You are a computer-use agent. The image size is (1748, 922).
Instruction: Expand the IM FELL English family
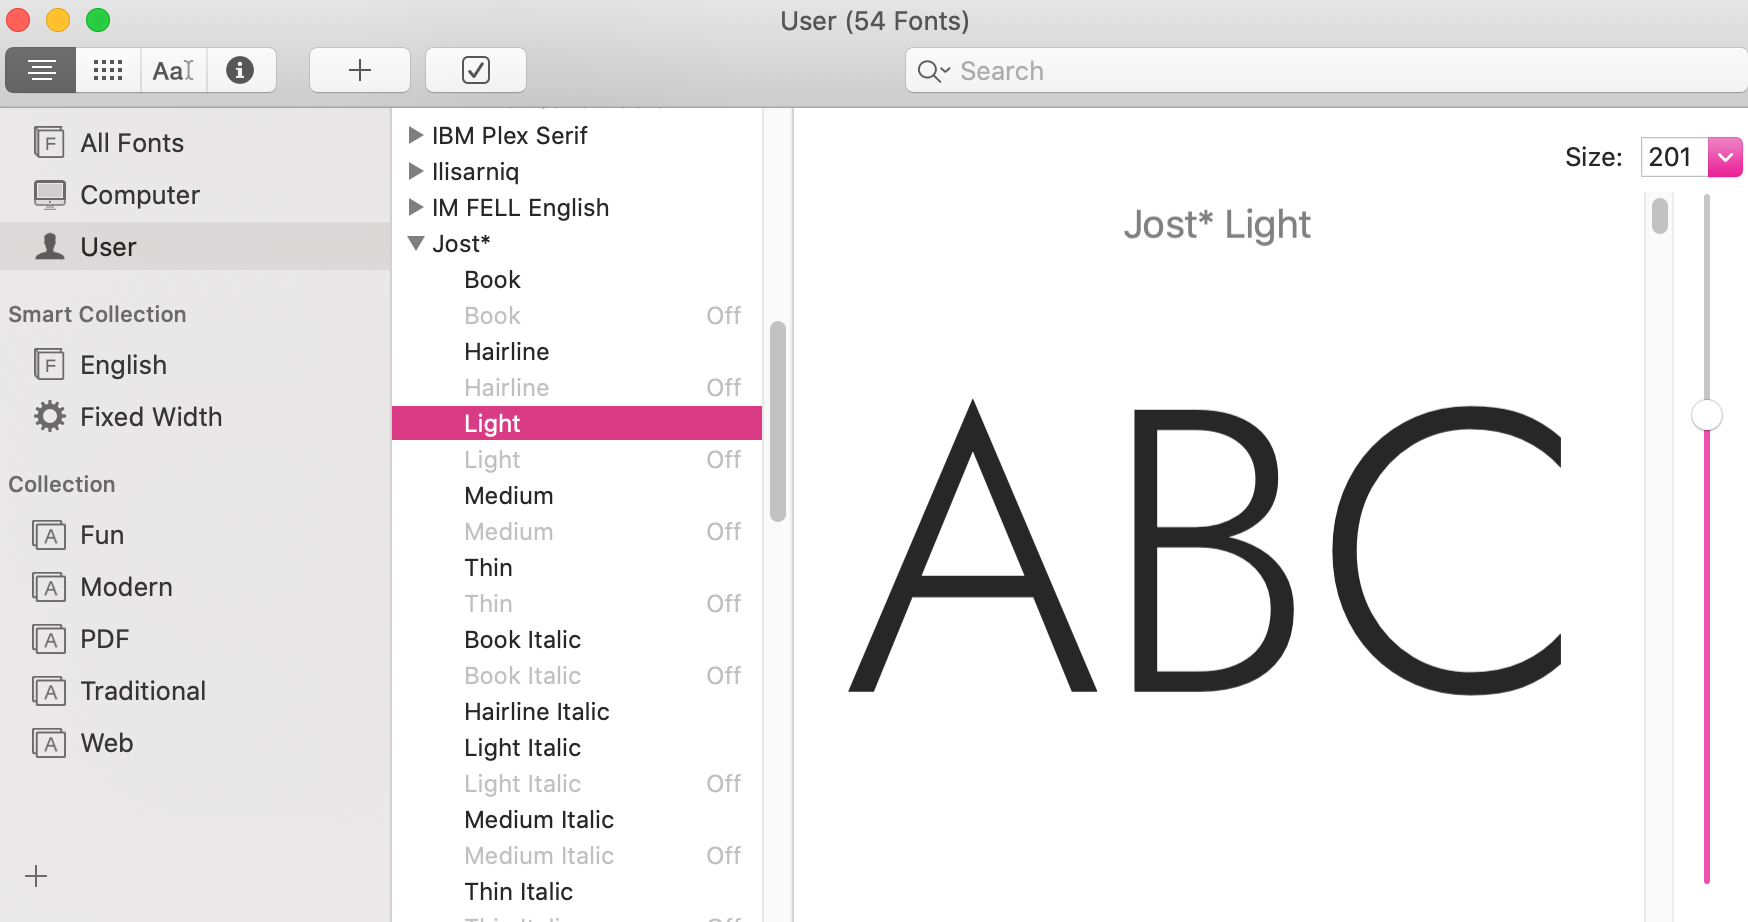tap(416, 207)
